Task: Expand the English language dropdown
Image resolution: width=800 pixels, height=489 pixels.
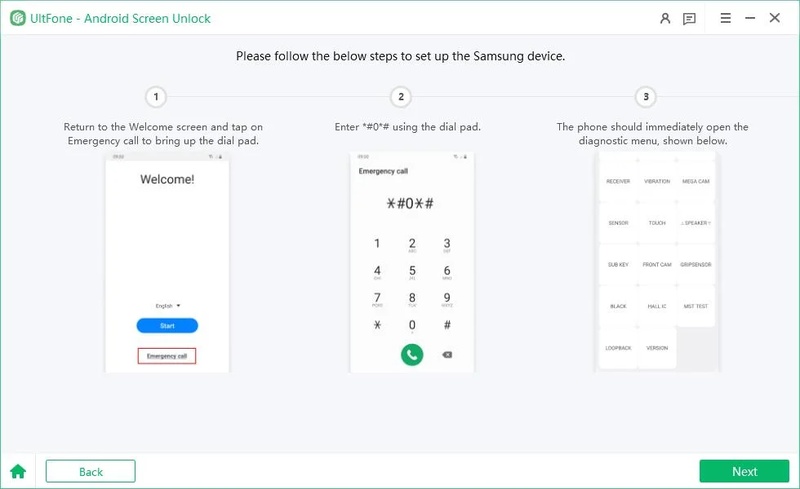Action: pos(168,306)
